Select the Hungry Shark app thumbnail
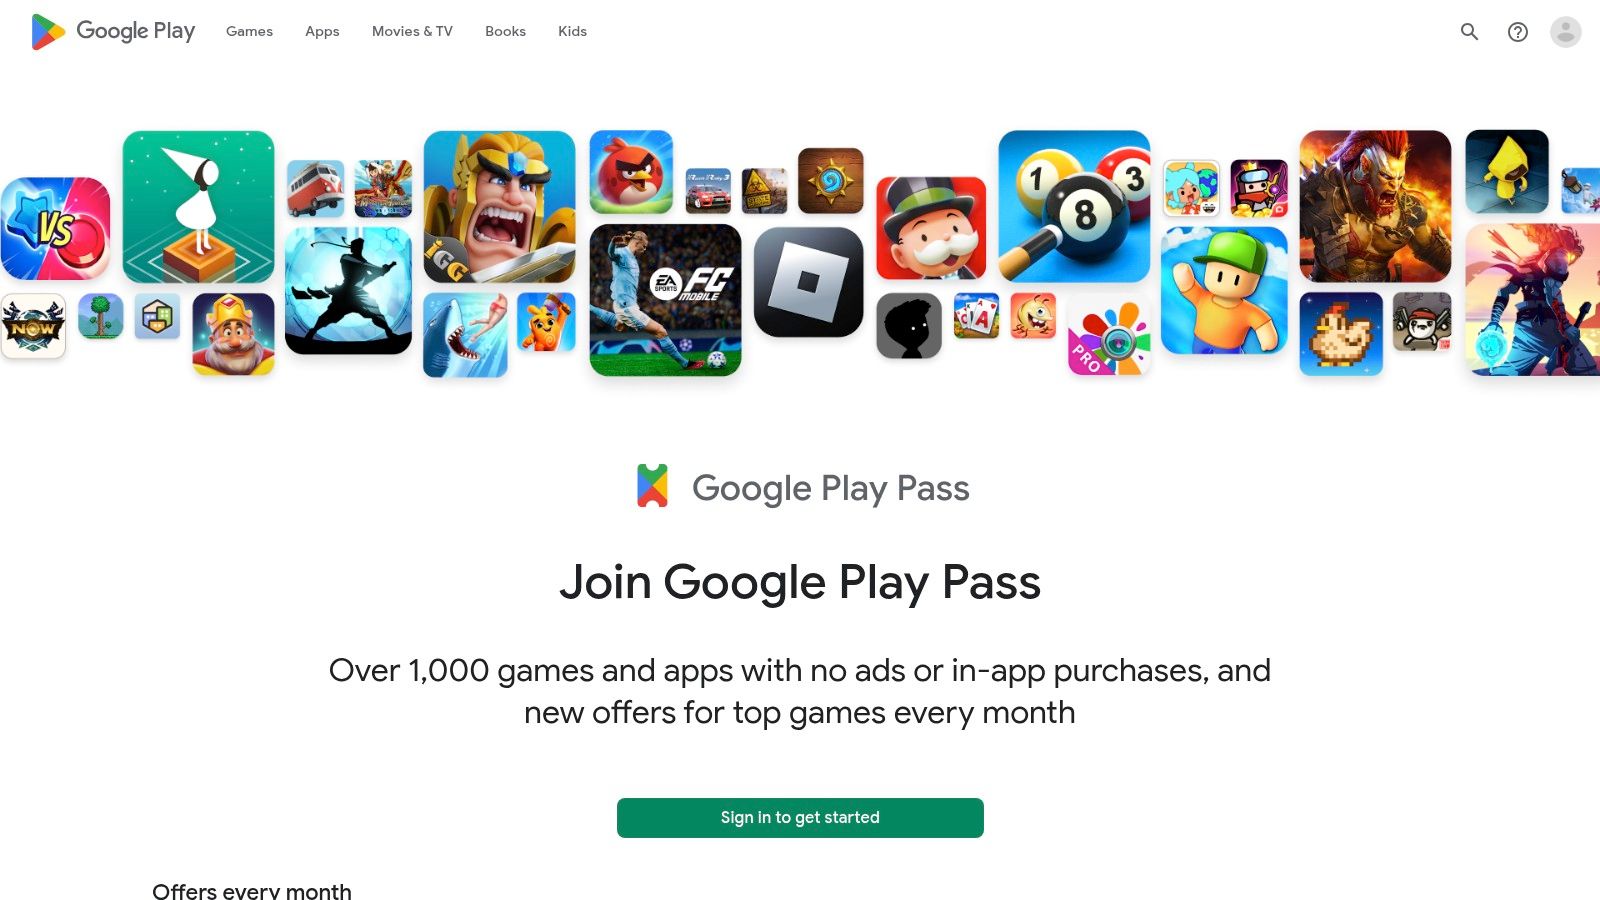The height and width of the screenshot is (900, 1600). click(x=465, y=335)
